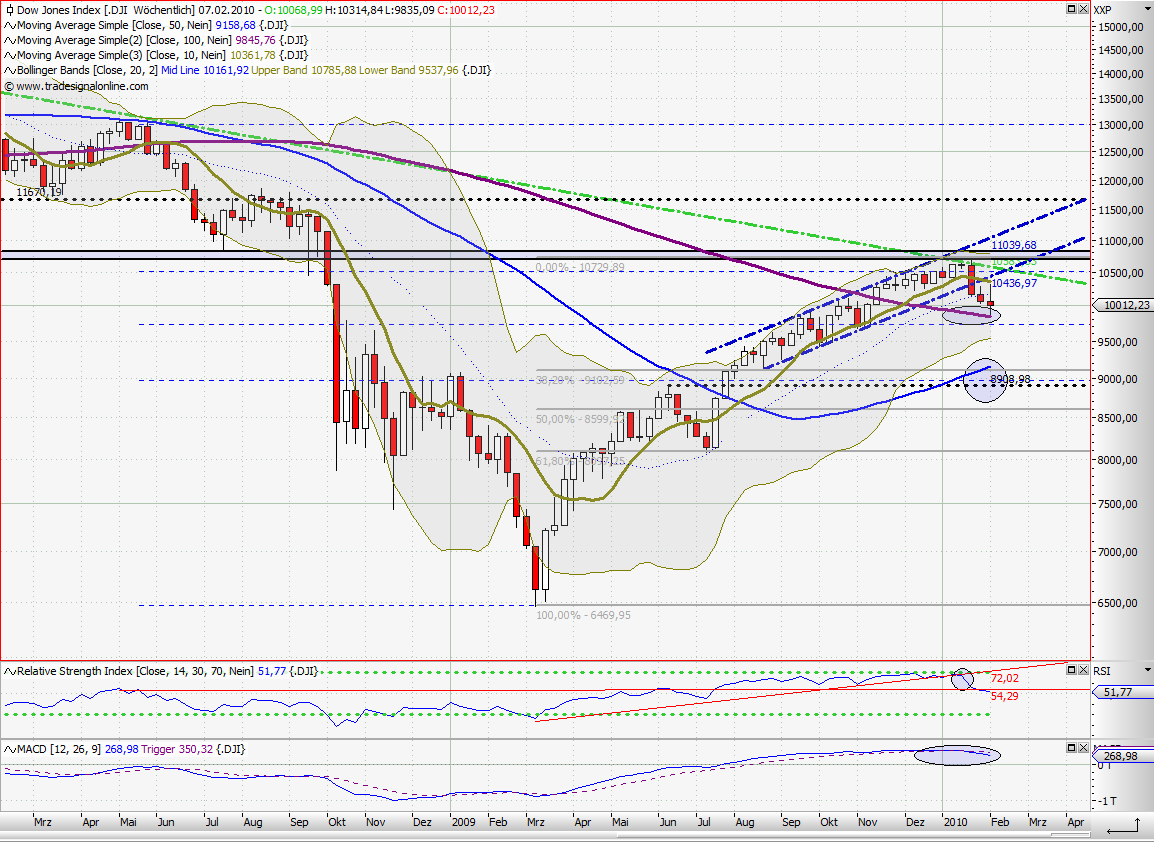Click the -1 T label on MACD axis
Viewport: 1154px width, 842px height.
click(1108, 801)
